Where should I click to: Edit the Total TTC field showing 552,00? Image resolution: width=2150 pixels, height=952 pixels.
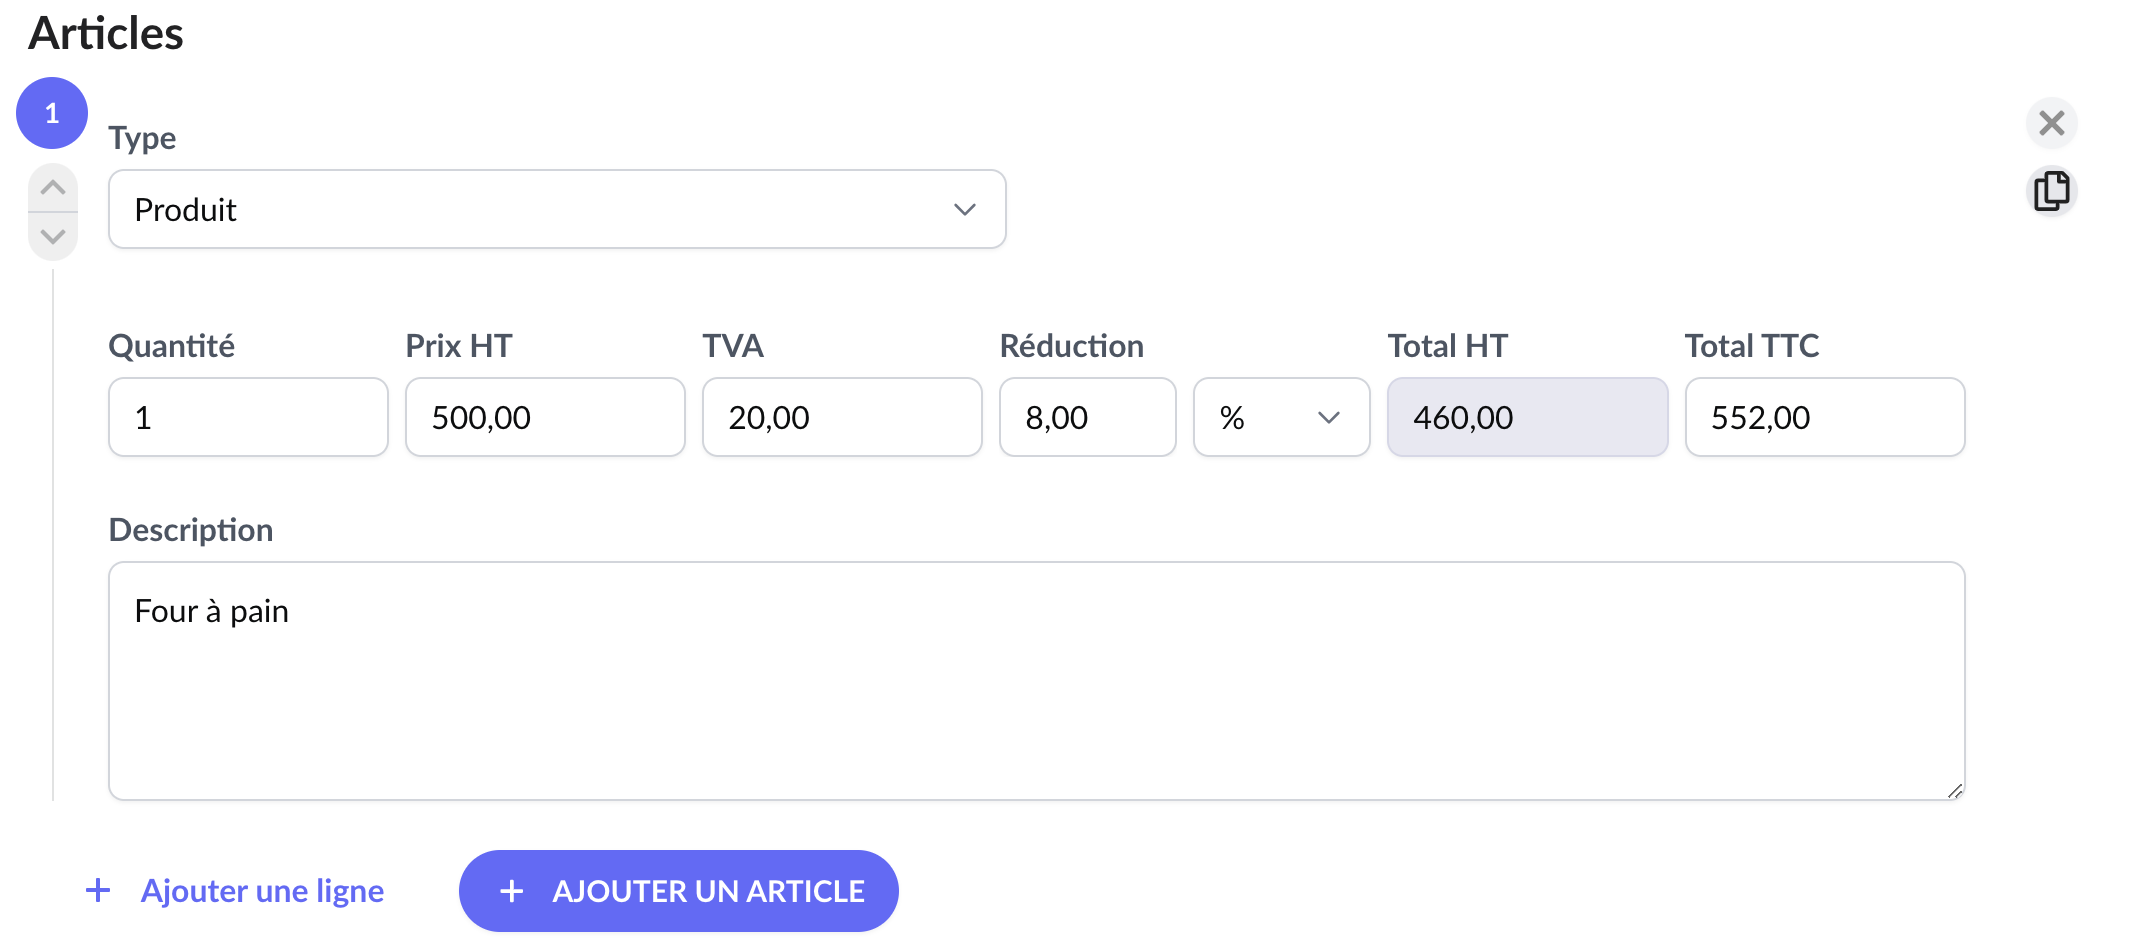(x=1824, y=417)
